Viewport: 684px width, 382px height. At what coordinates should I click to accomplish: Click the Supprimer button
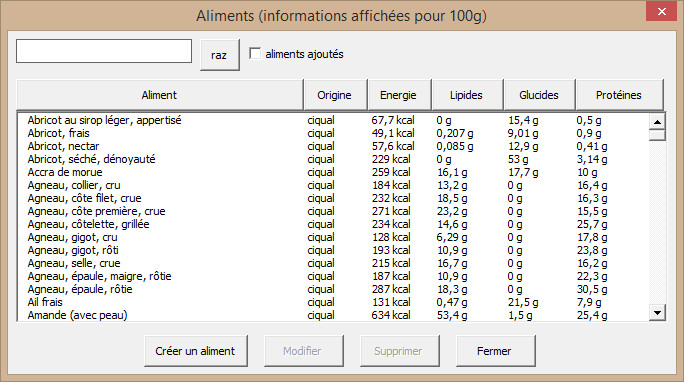click(x=399, y=351)
